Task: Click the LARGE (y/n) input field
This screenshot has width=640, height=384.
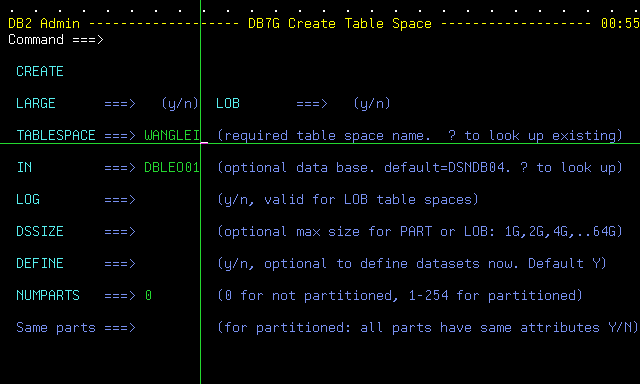Action: (149, 104)
